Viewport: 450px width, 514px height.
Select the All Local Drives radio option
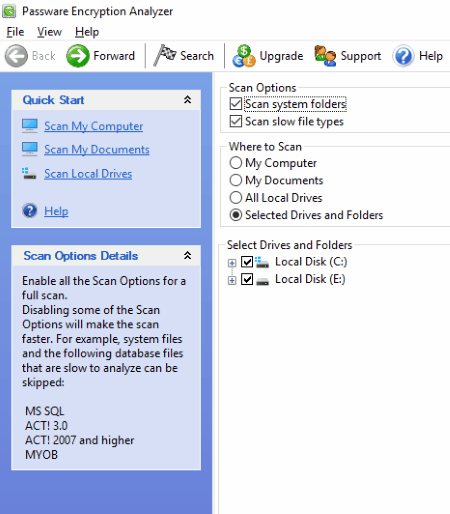click(x=236, y=198)
